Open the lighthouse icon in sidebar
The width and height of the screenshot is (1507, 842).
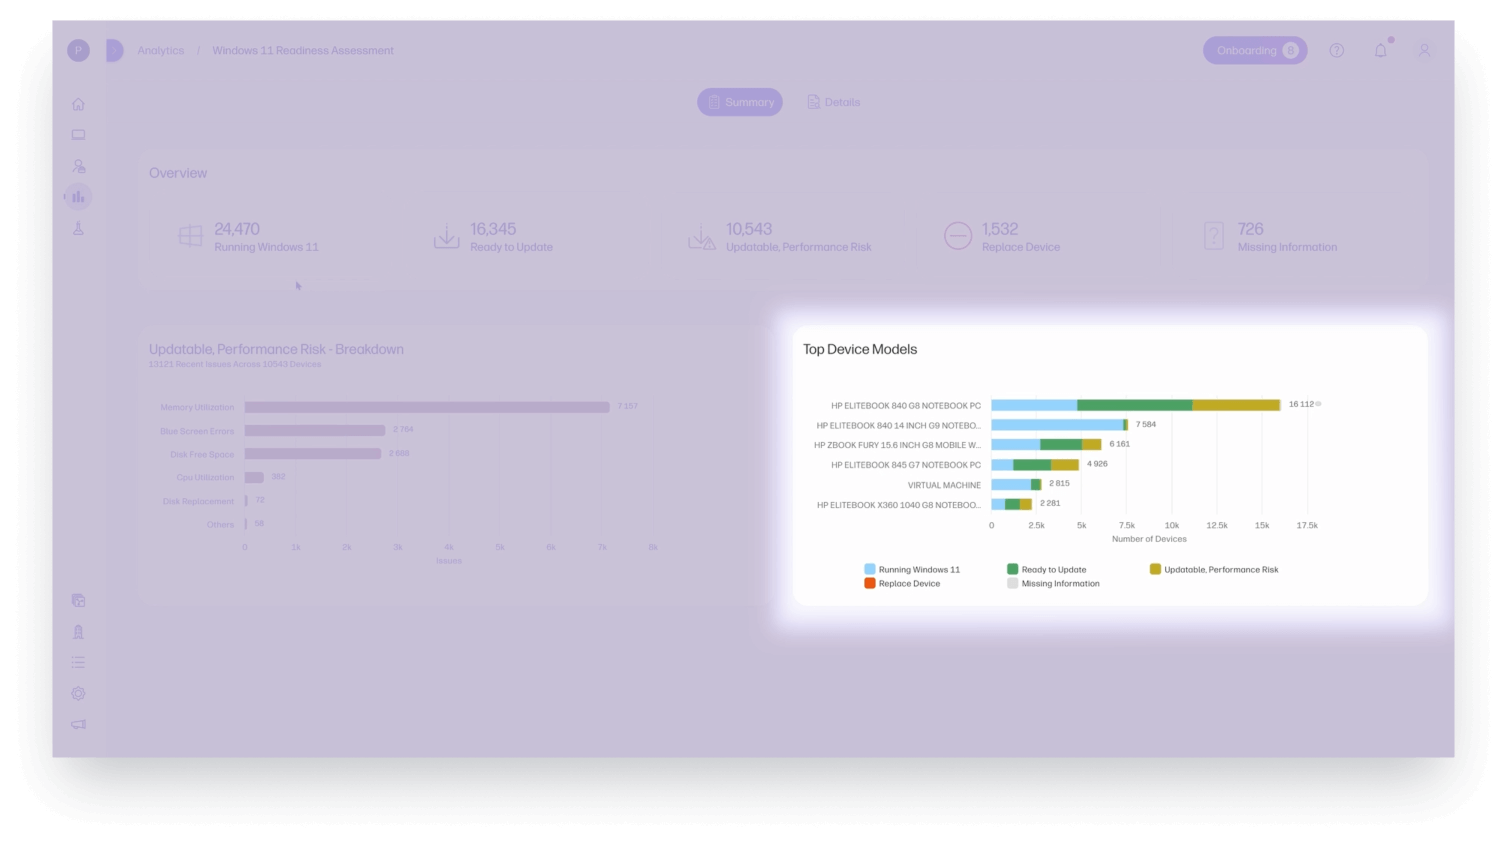coord(78,631)
